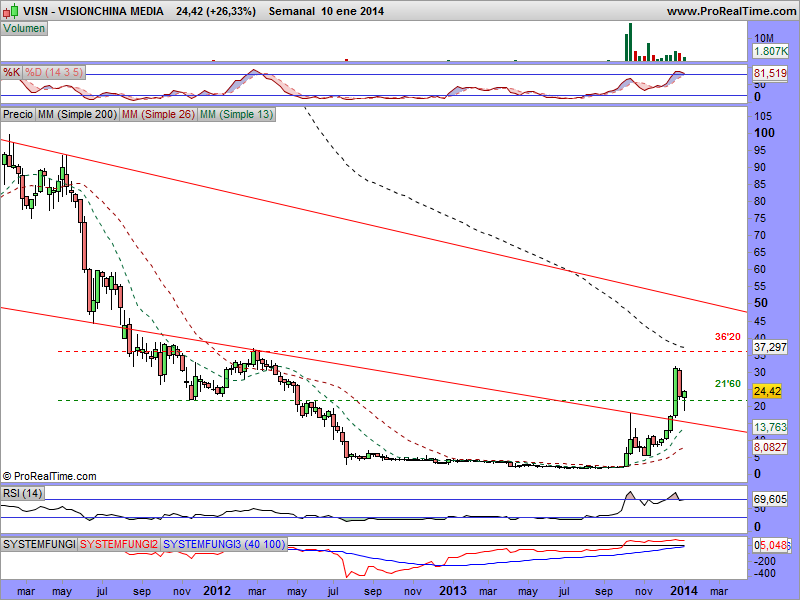Click the 65 level on the price axis

click(760, 252)
